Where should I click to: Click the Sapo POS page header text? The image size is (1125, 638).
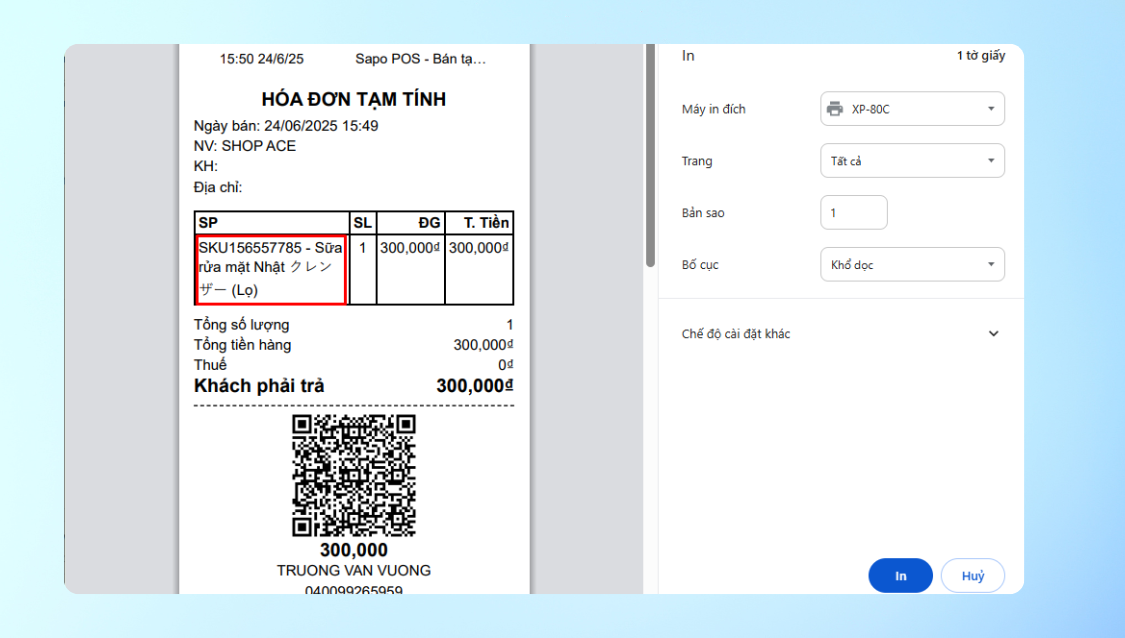[x=420, y=59]
